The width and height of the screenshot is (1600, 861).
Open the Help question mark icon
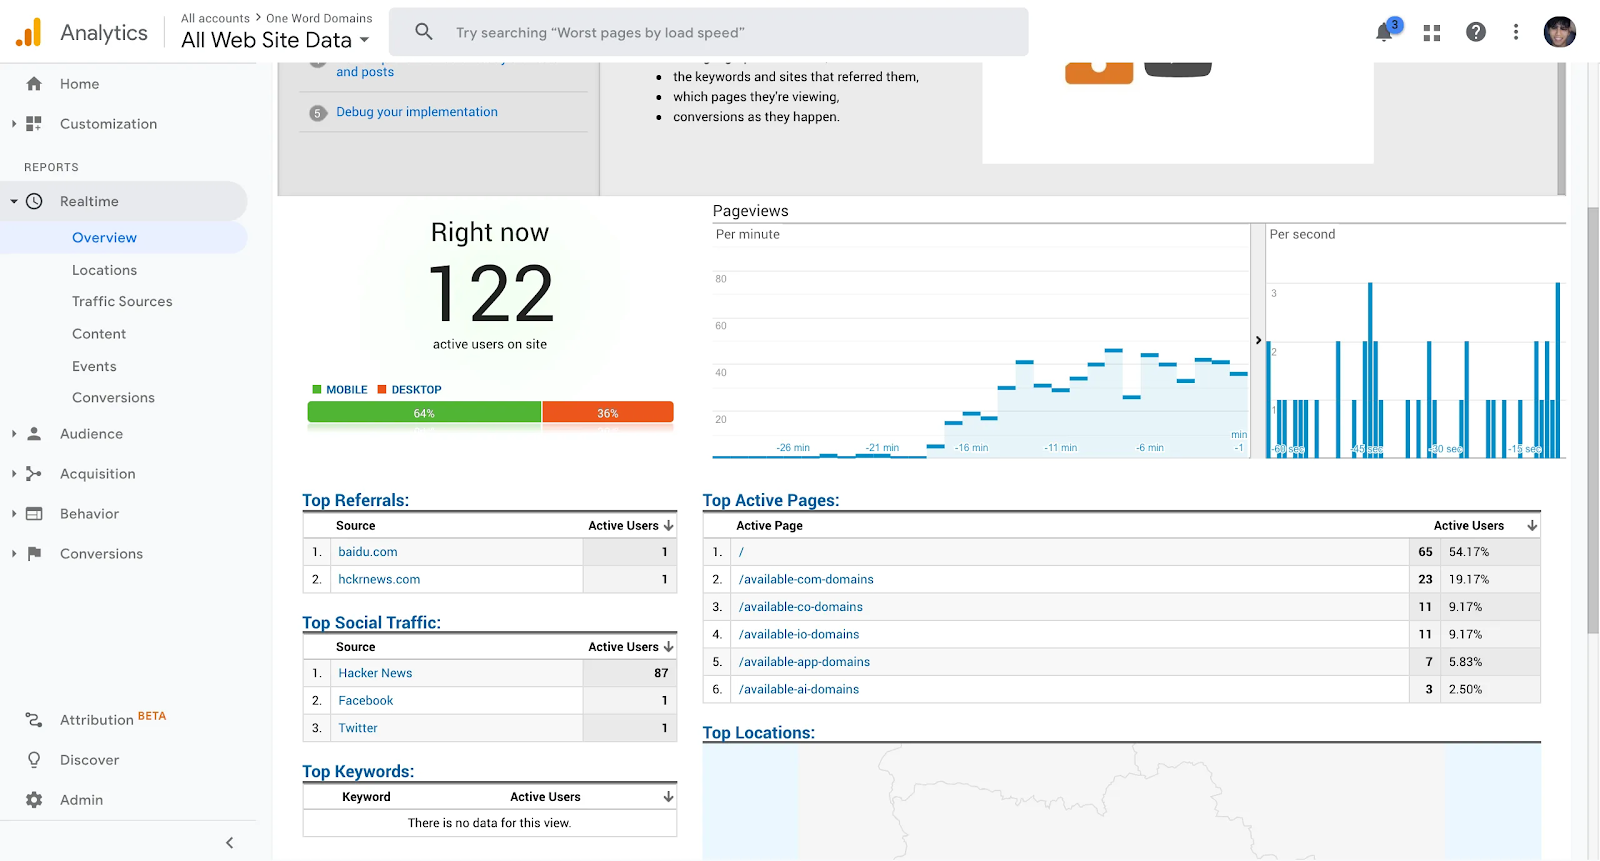coord(1476,32)
